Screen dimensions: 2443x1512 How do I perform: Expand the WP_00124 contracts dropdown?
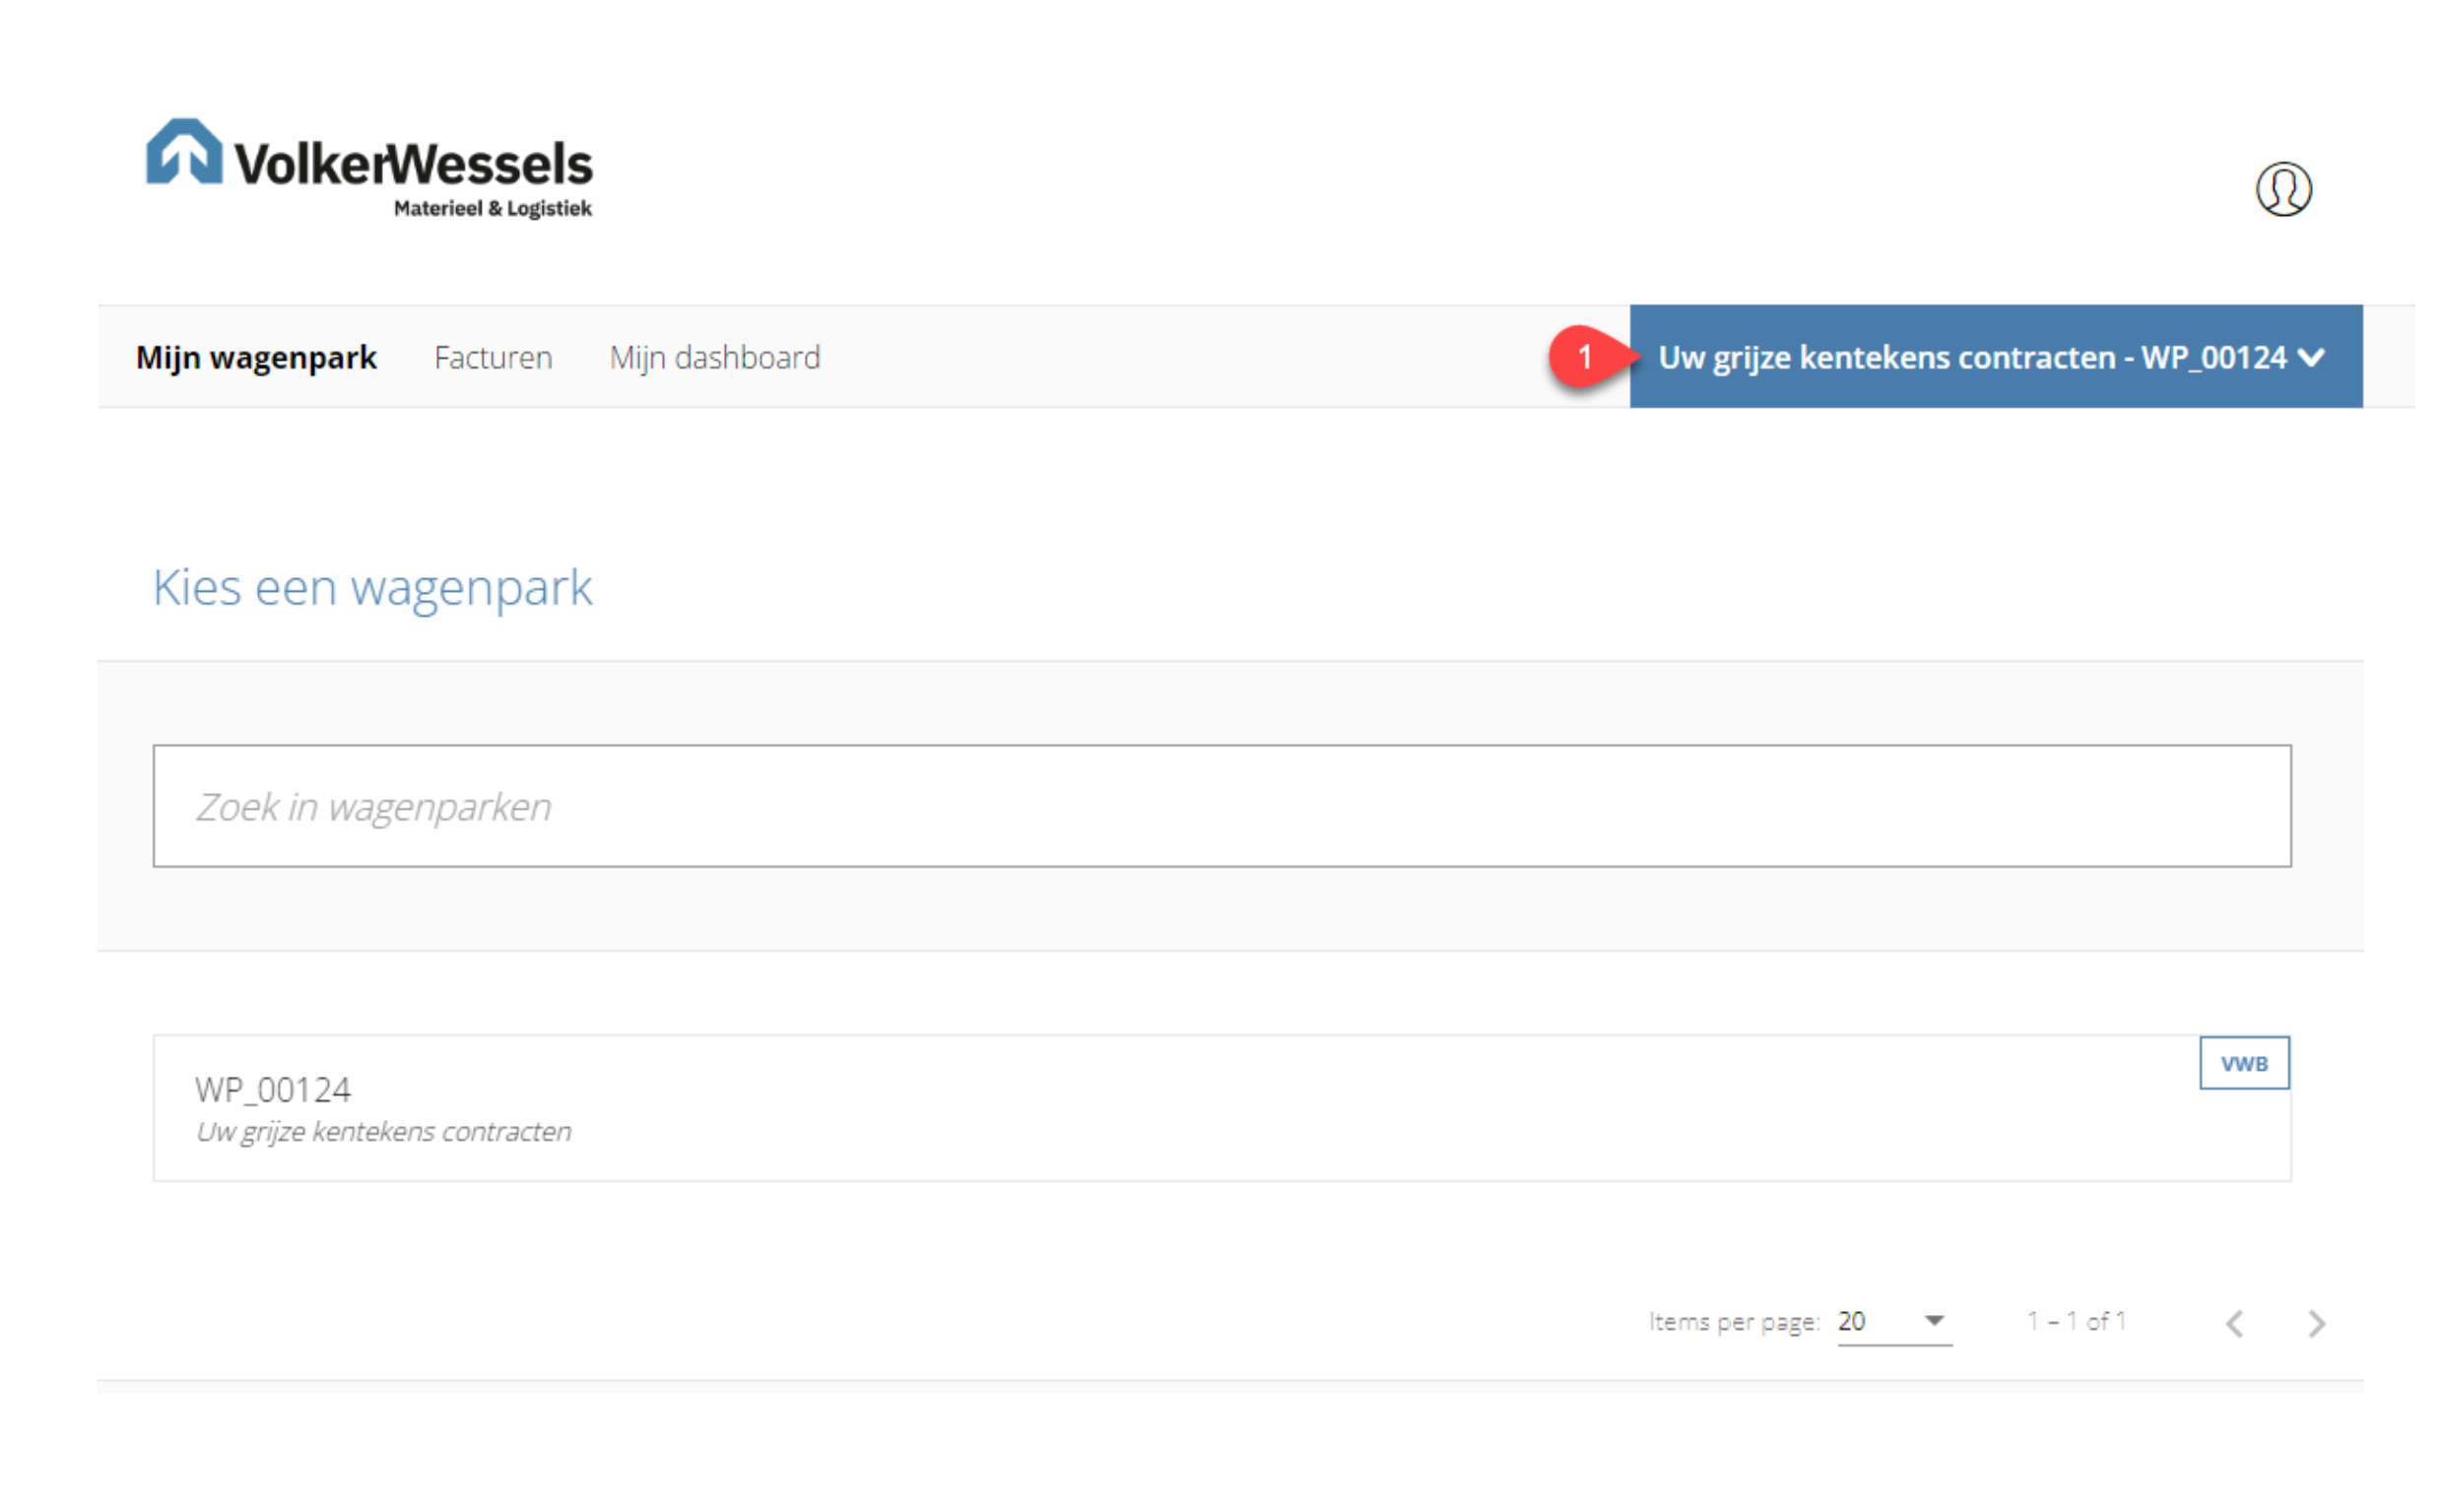point(1995,356)
